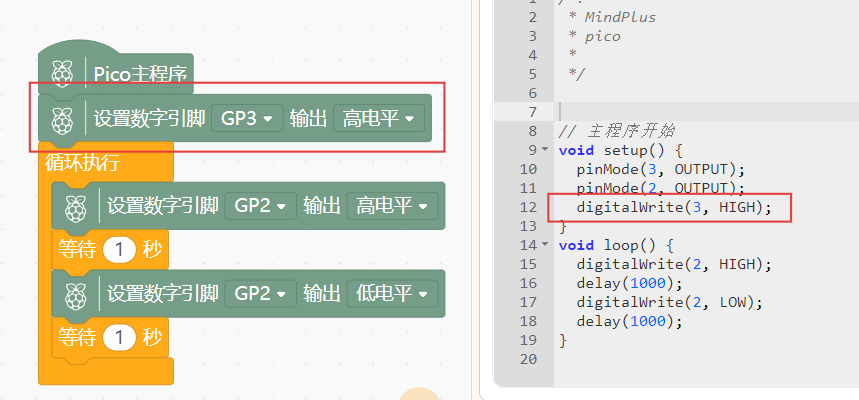Click Raspberry Pi icon on Pico主程序 block
This screenshot has width=859, height=400.
click(62, 74)
